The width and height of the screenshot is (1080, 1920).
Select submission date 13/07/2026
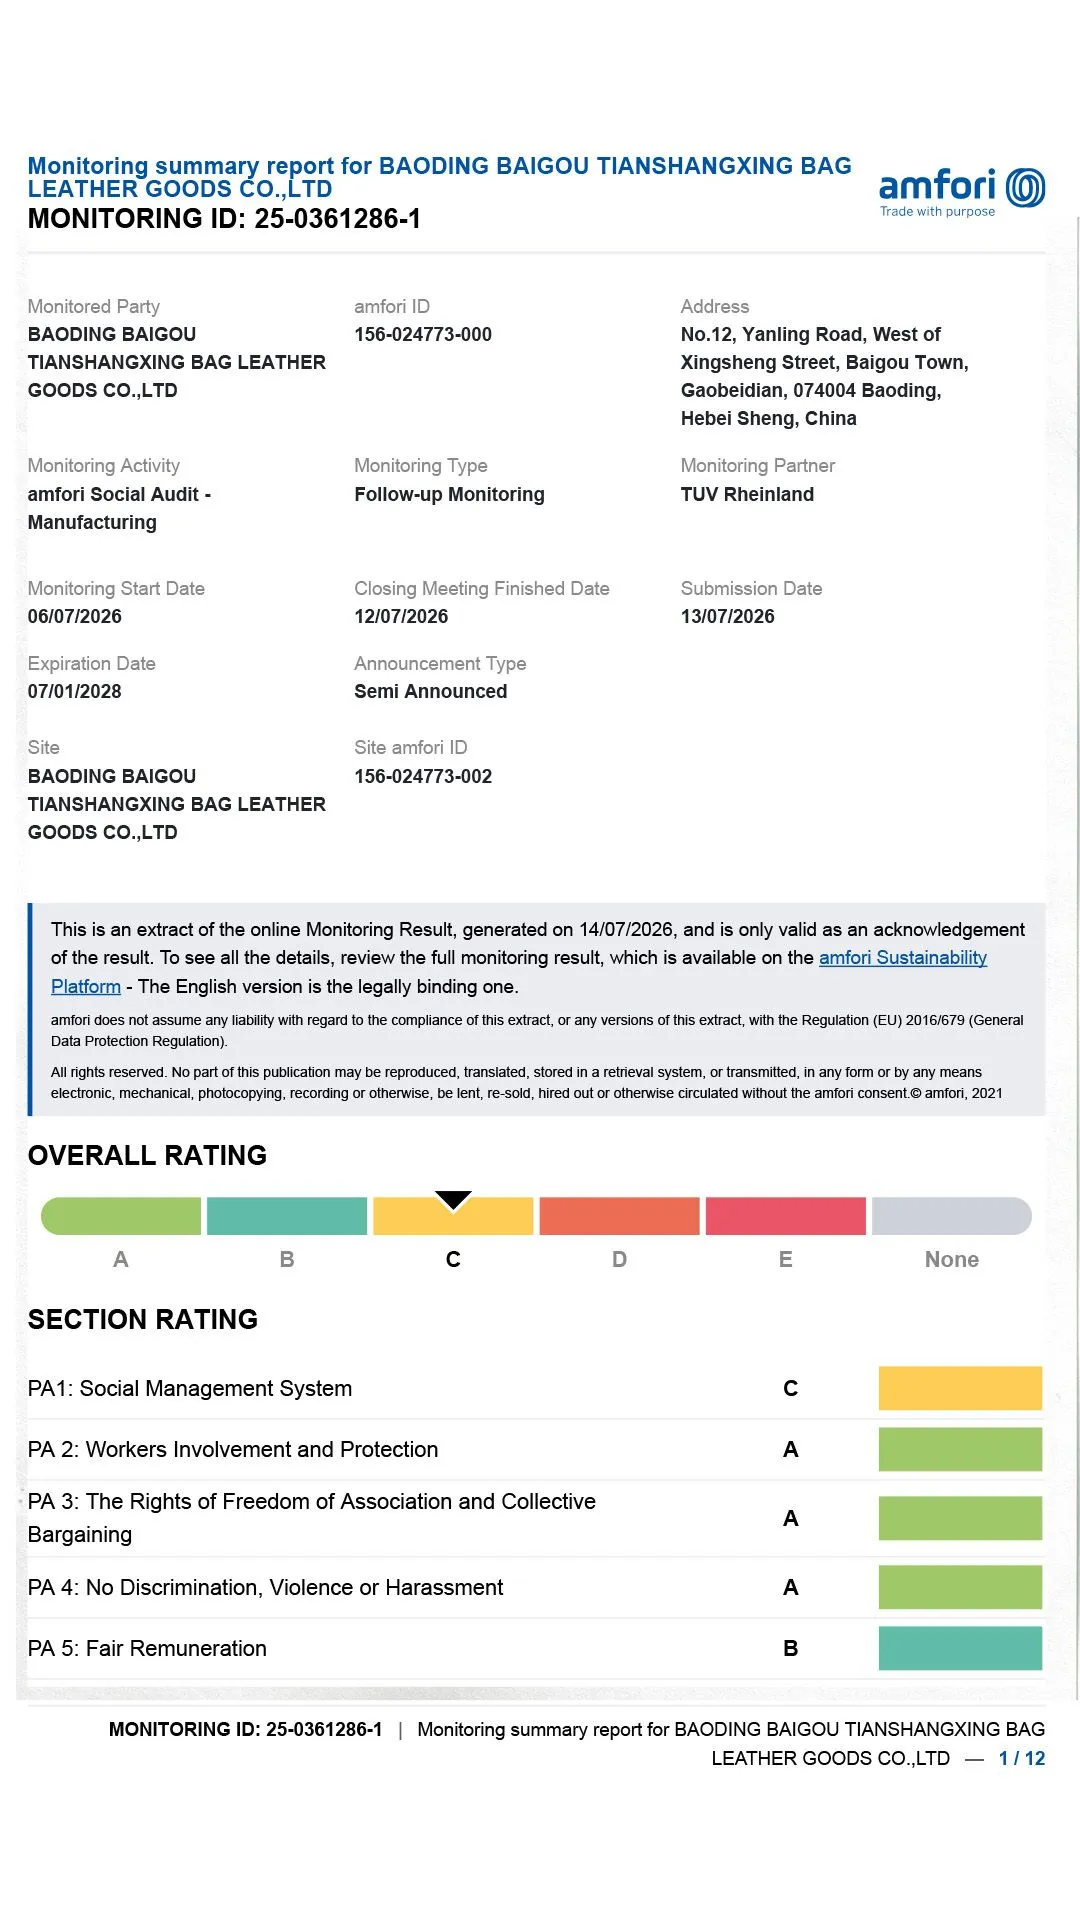tap(728, 616)
